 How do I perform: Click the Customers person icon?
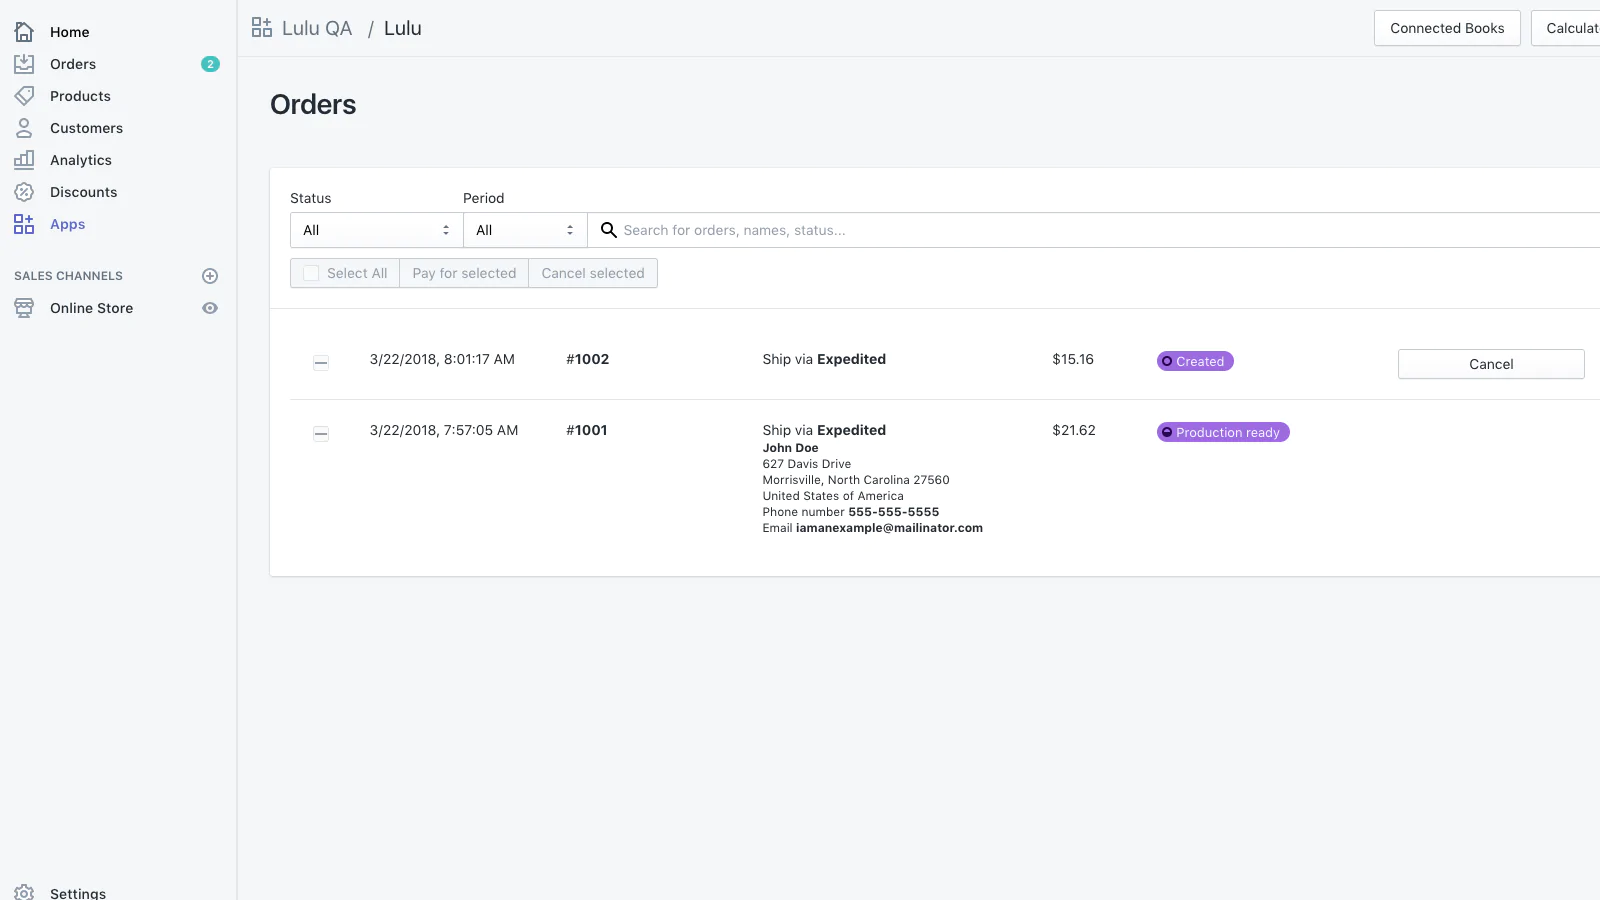click(x=24, y=128)
